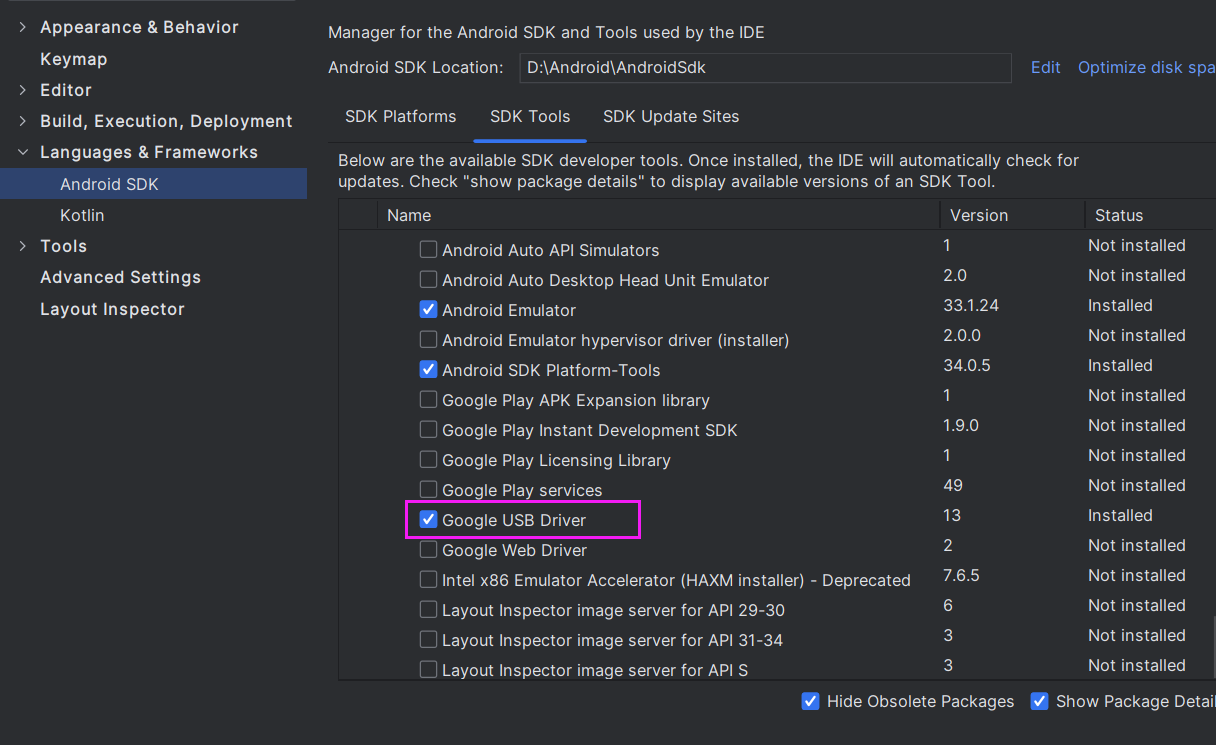Click the Optimize disk space link

pos(1145,68)
